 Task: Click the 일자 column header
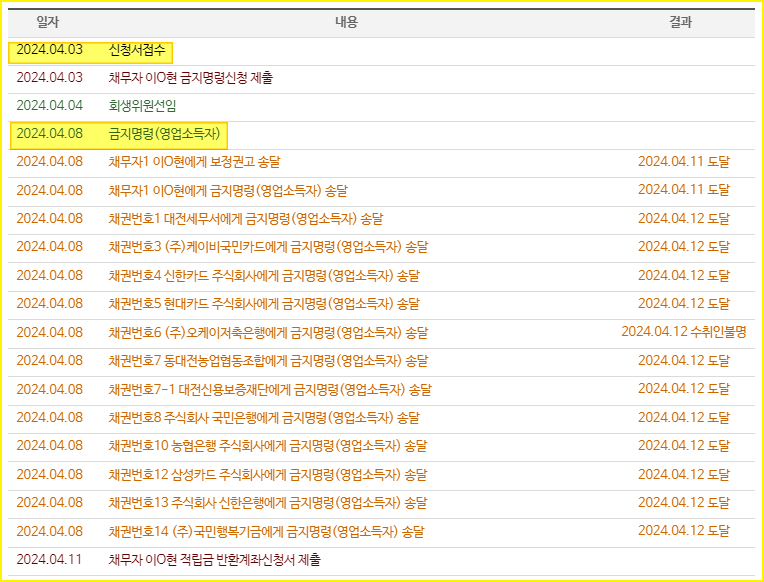click(47, 22)
